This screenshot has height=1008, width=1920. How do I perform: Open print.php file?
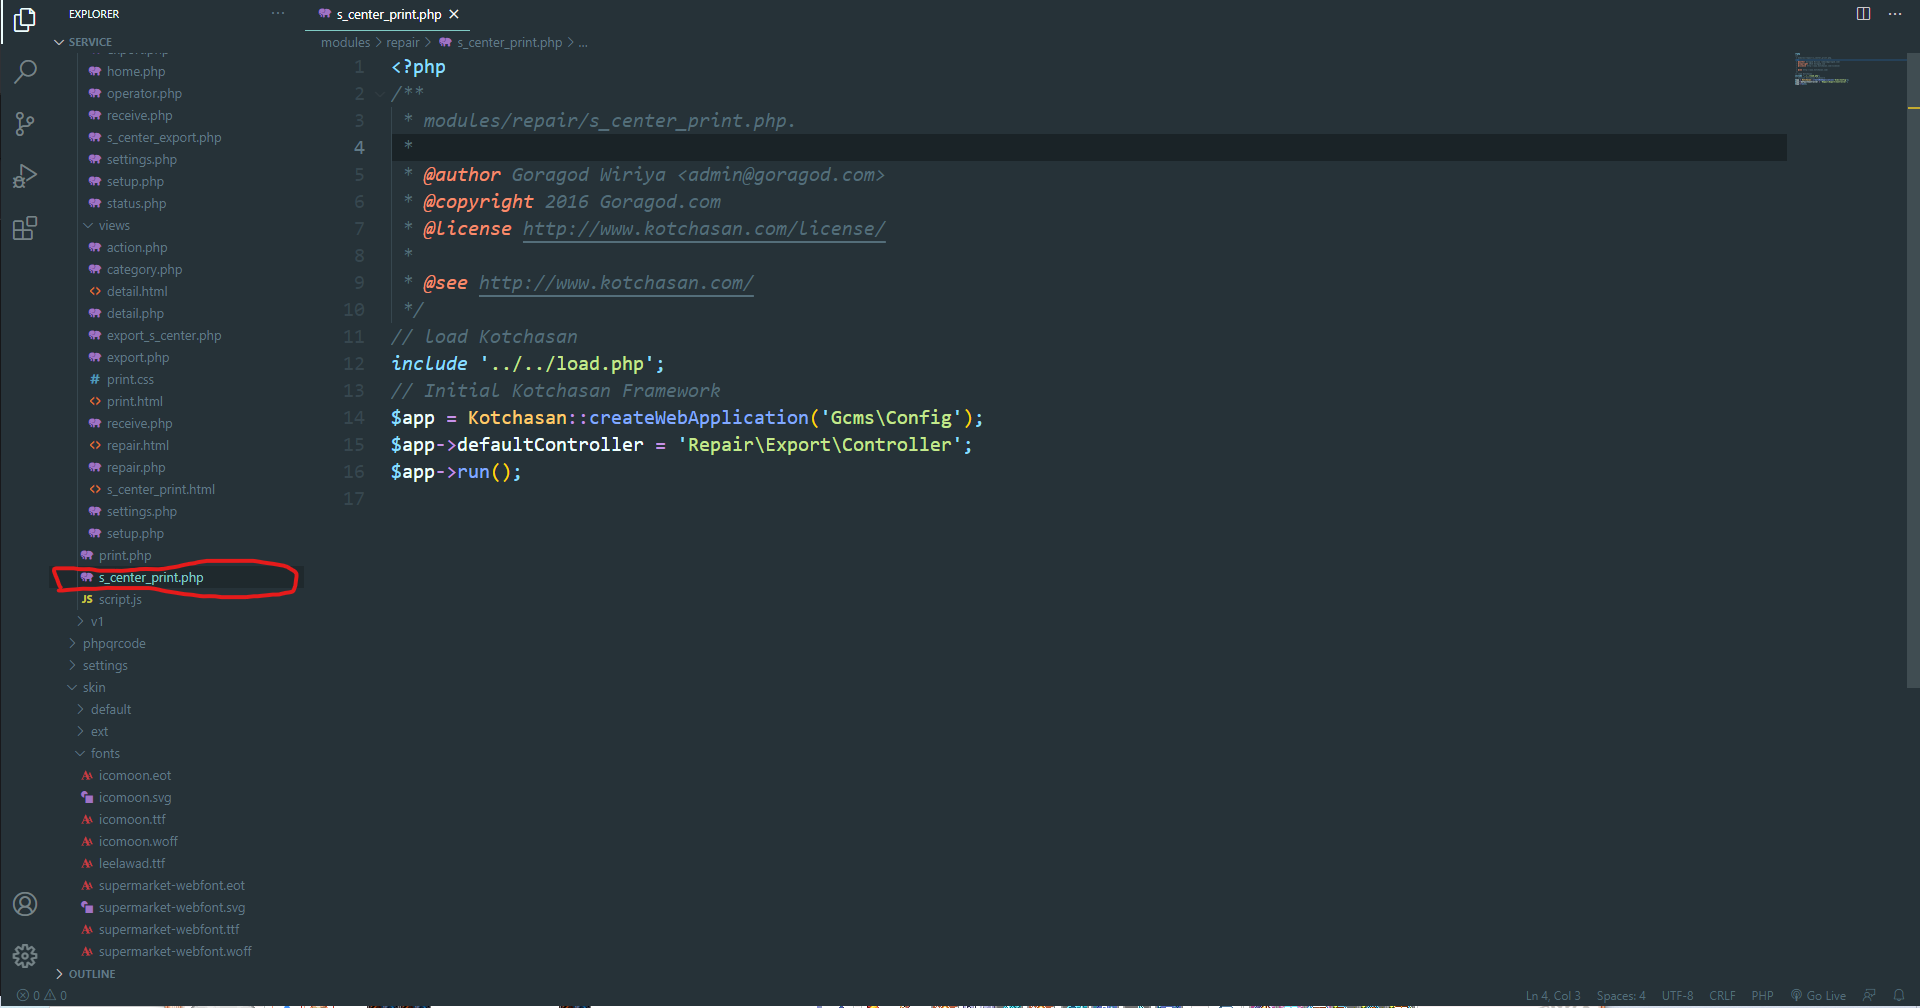tap(125, 556)
